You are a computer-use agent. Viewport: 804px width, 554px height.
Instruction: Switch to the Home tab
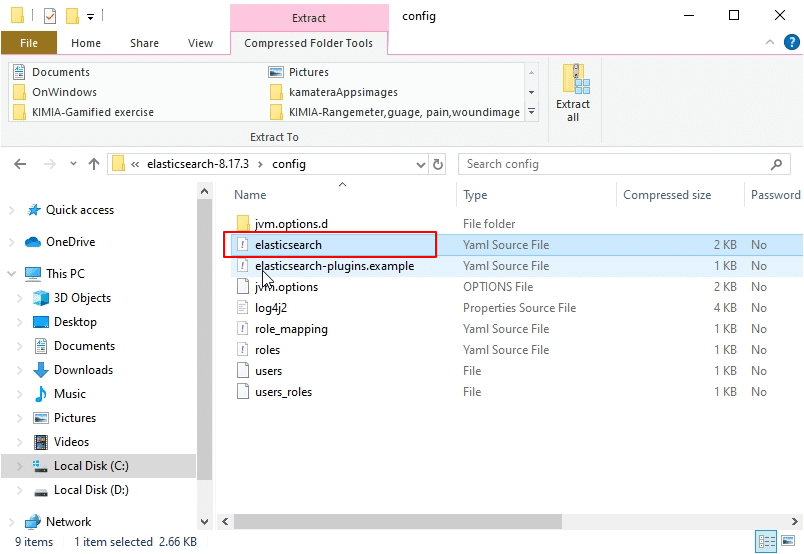coord(86,43)
